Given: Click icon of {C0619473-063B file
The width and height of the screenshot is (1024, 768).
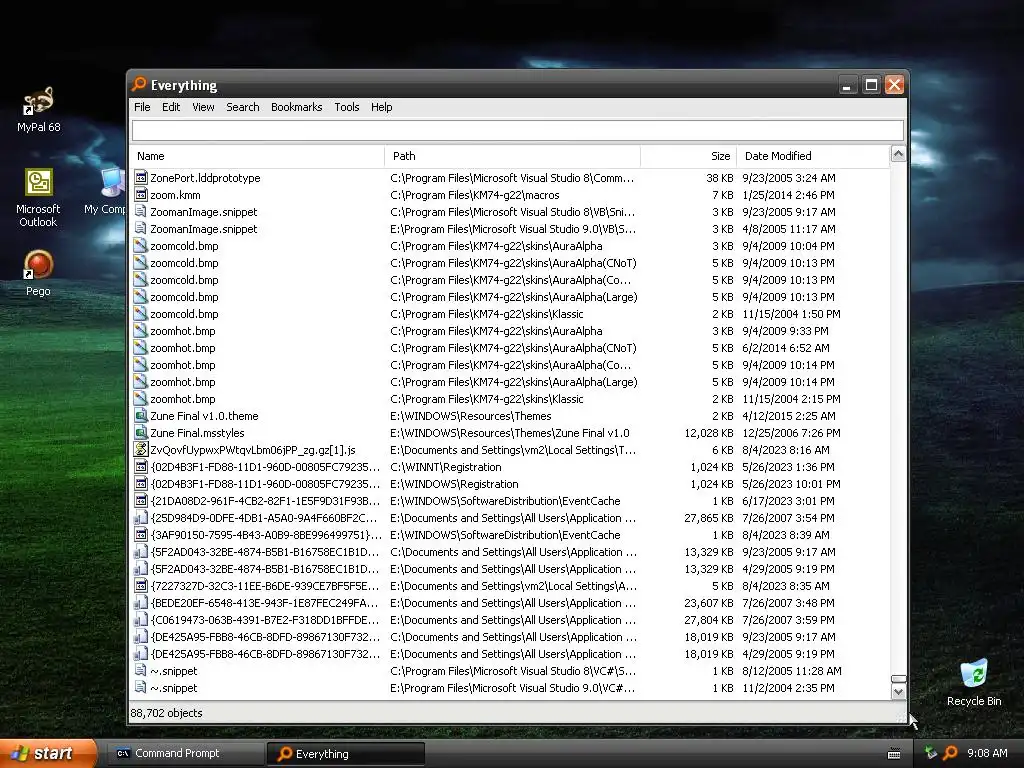Looking at the screenshot, I should click(x=140, y=619).
